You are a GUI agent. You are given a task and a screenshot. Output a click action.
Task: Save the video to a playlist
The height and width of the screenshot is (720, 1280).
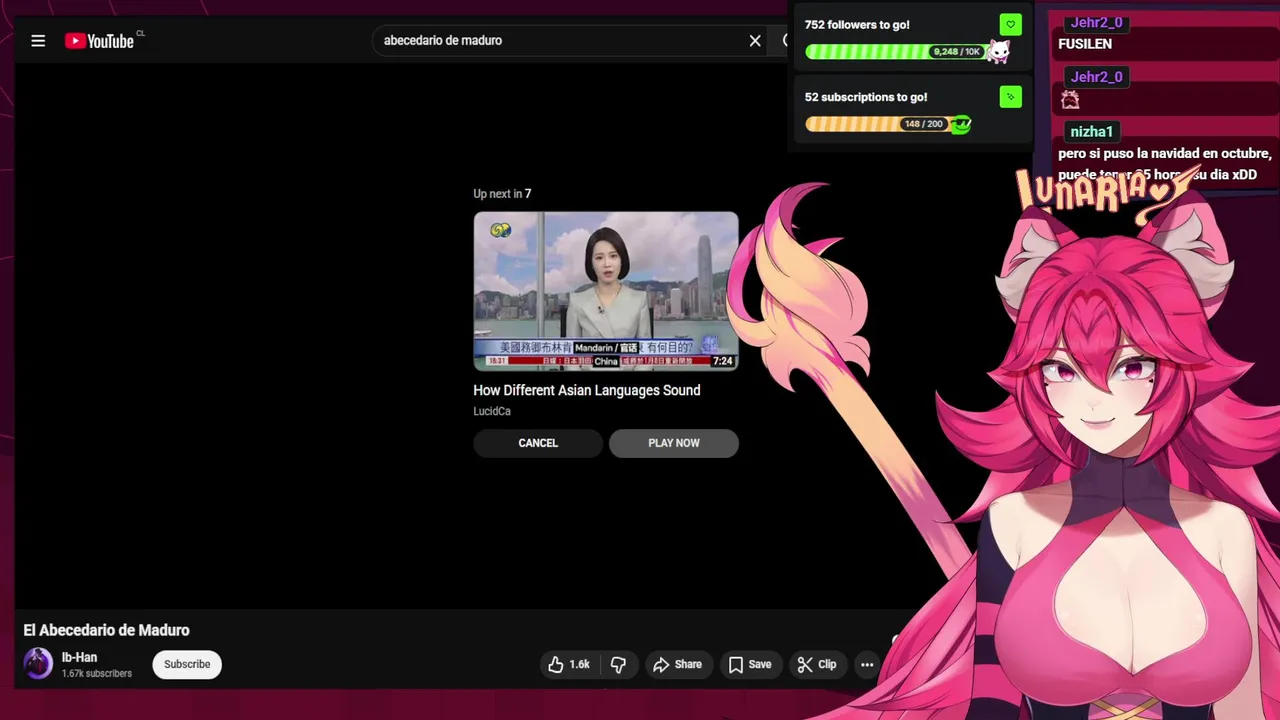tap(749, 664)
